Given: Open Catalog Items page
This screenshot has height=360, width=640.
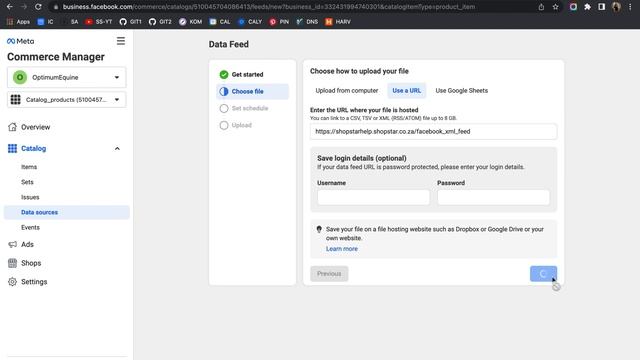Looking at the screenshot, I should 29,167.
